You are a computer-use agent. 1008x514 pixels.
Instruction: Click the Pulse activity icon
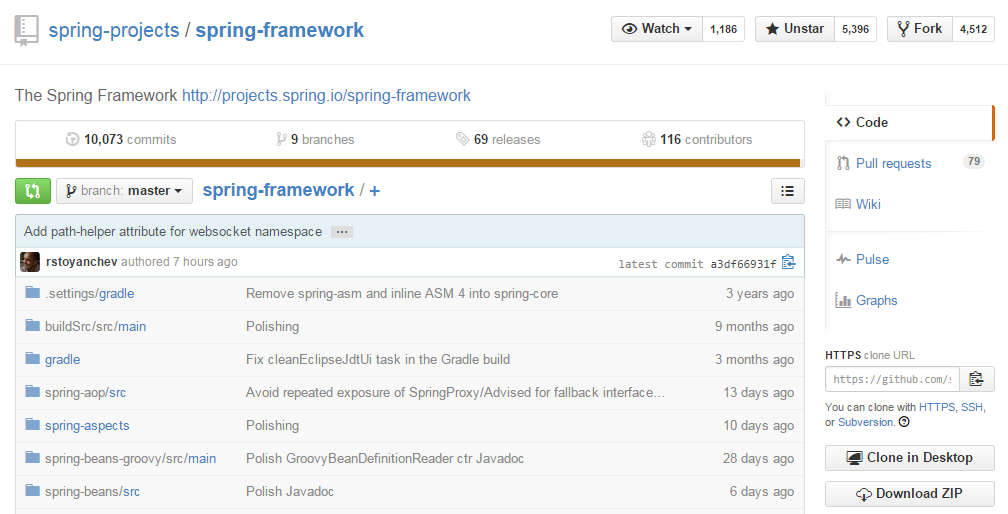point(843,260)
